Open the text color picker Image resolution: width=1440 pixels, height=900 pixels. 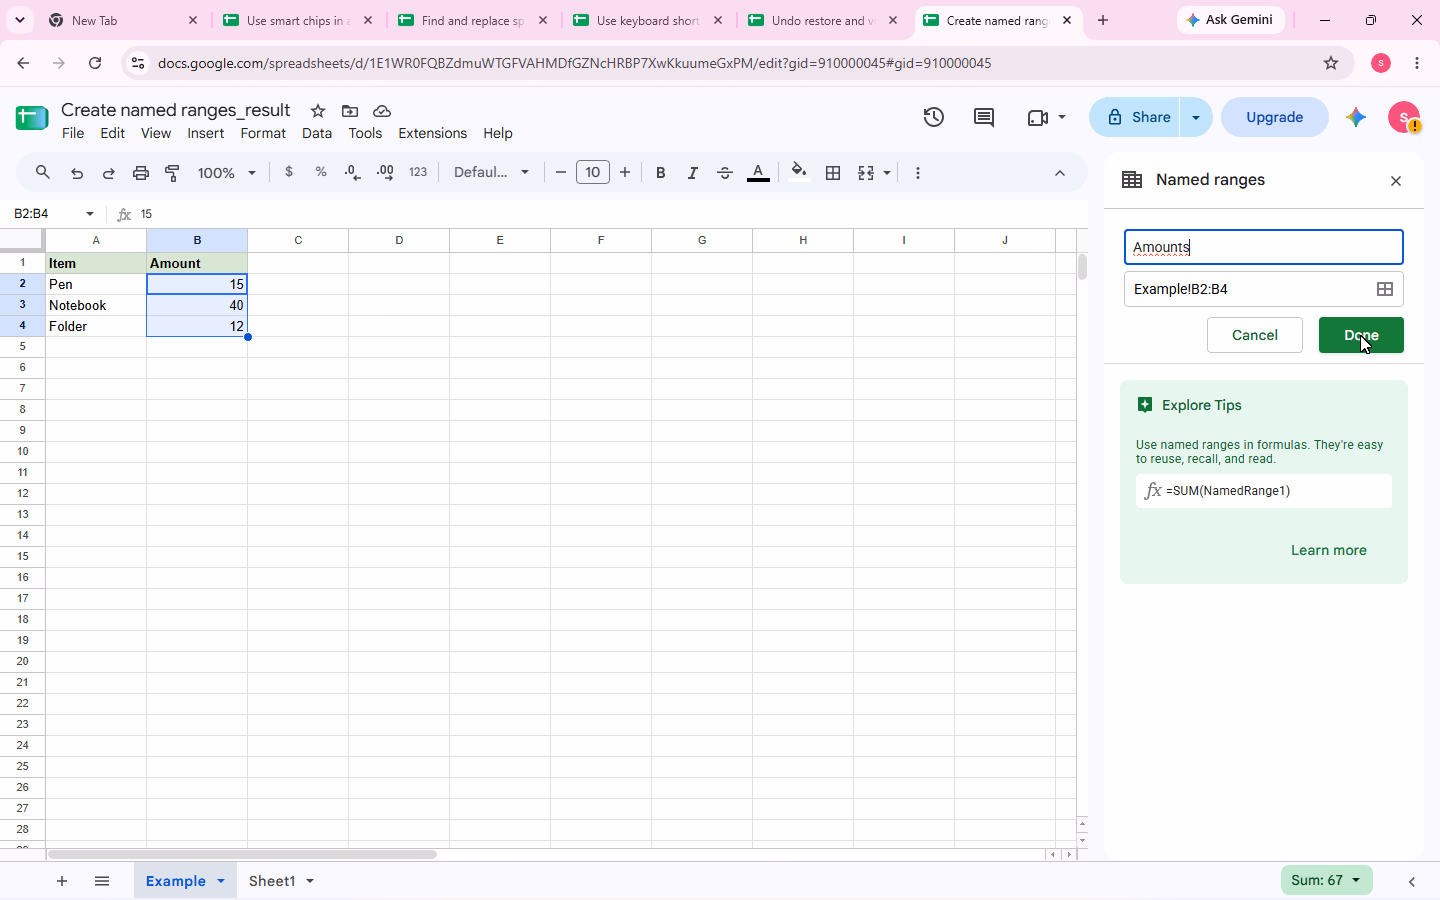759,173
